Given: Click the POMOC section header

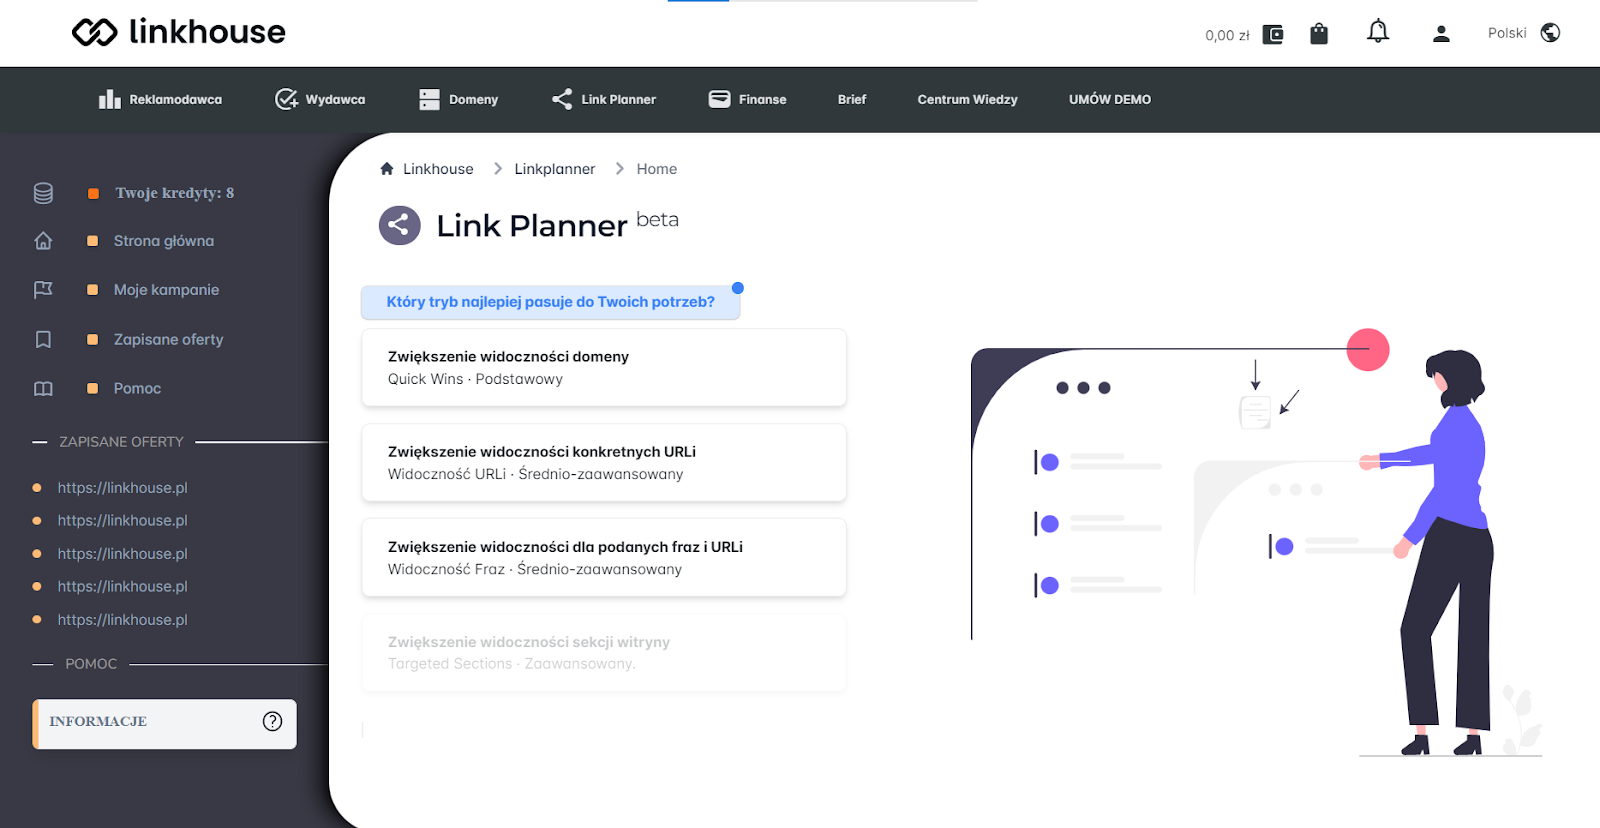Looking at the screenshot, I should (91, 664).
